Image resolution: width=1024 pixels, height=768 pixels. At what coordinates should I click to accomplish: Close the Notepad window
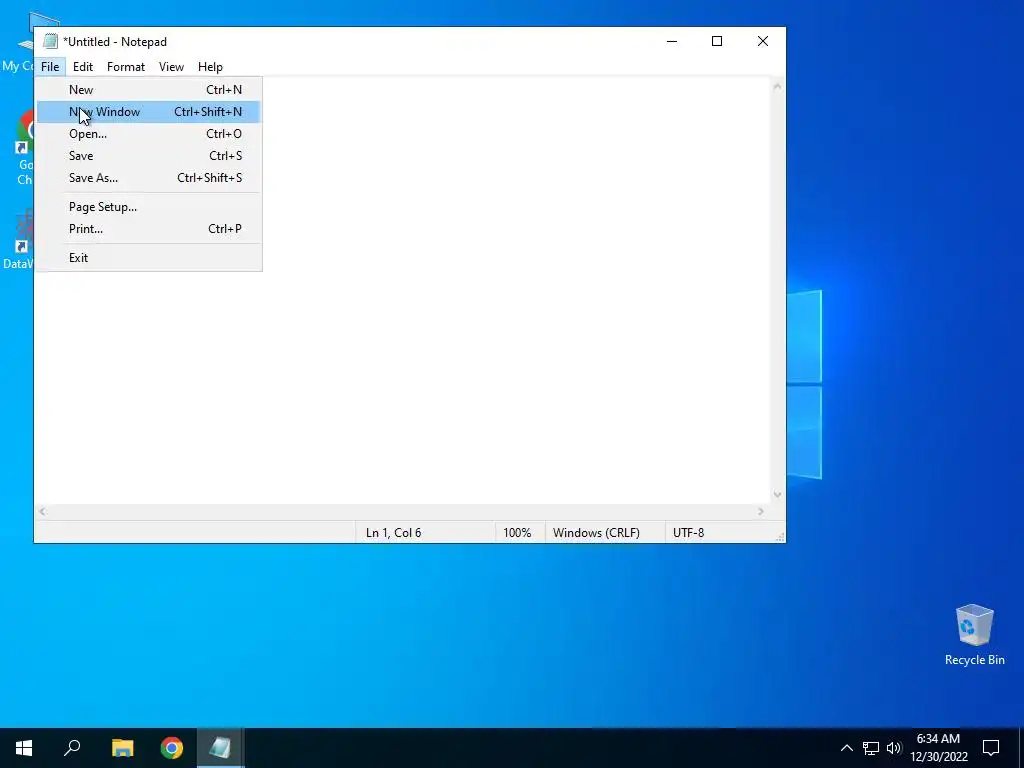(763, 41)
